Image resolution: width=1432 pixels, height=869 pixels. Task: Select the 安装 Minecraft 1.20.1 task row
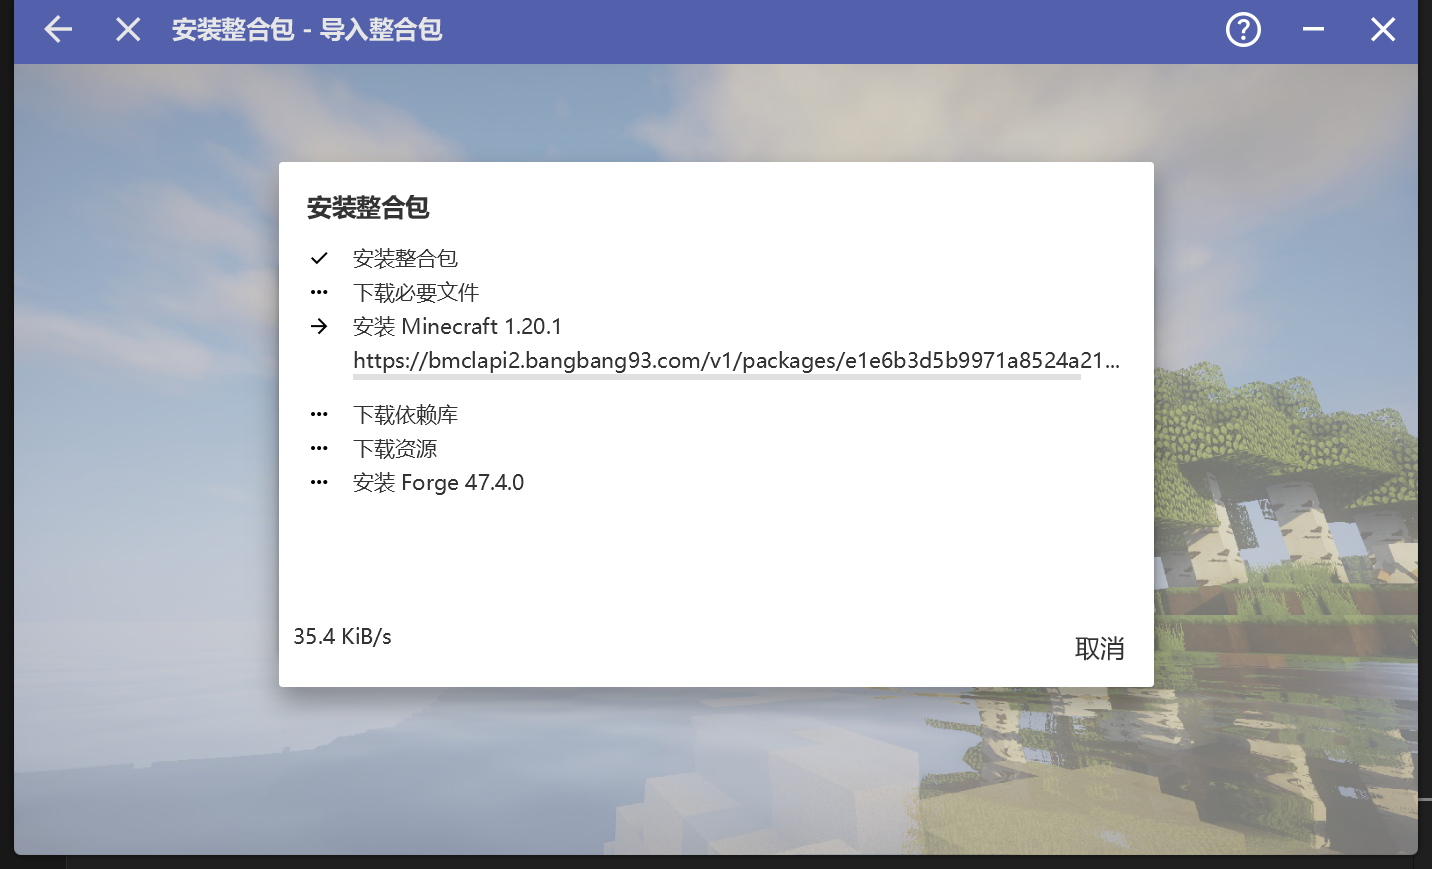(x=456, y=326)
